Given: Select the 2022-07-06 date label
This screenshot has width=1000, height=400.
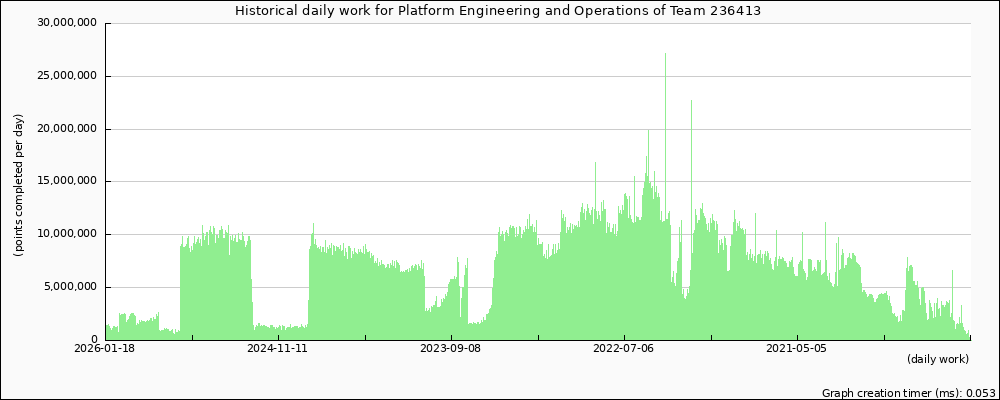Looking at the screenshot, I should (624, 349).
